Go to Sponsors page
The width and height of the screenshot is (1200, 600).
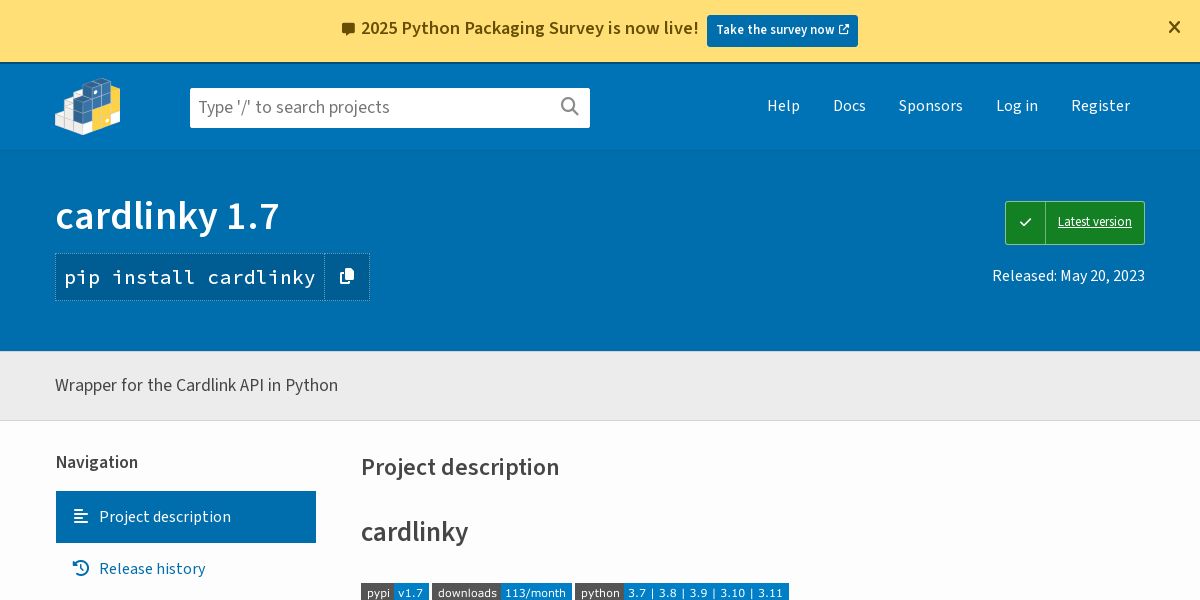[x=930, y=106]
